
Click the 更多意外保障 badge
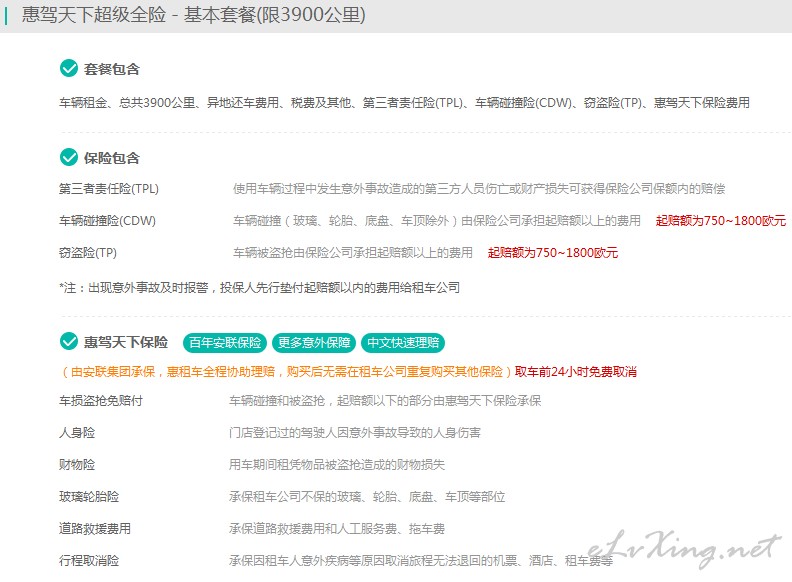314,343
